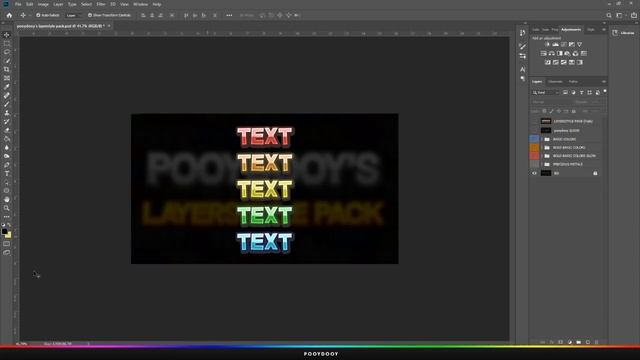Image resolution: width=640 pixels, height=360 pixels.
Task: Expand the BASIC COLORS folder
Action: [x=542, y=139]
